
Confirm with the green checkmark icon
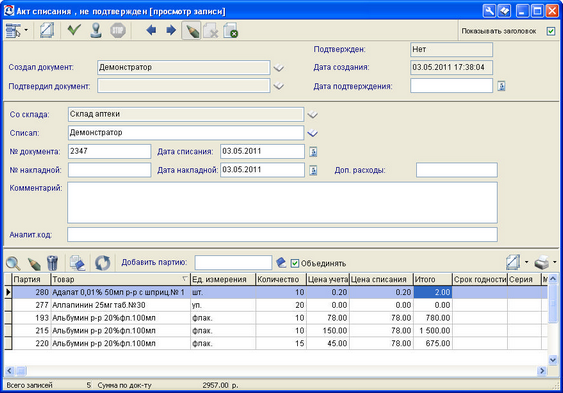click(x=74, y=30)
